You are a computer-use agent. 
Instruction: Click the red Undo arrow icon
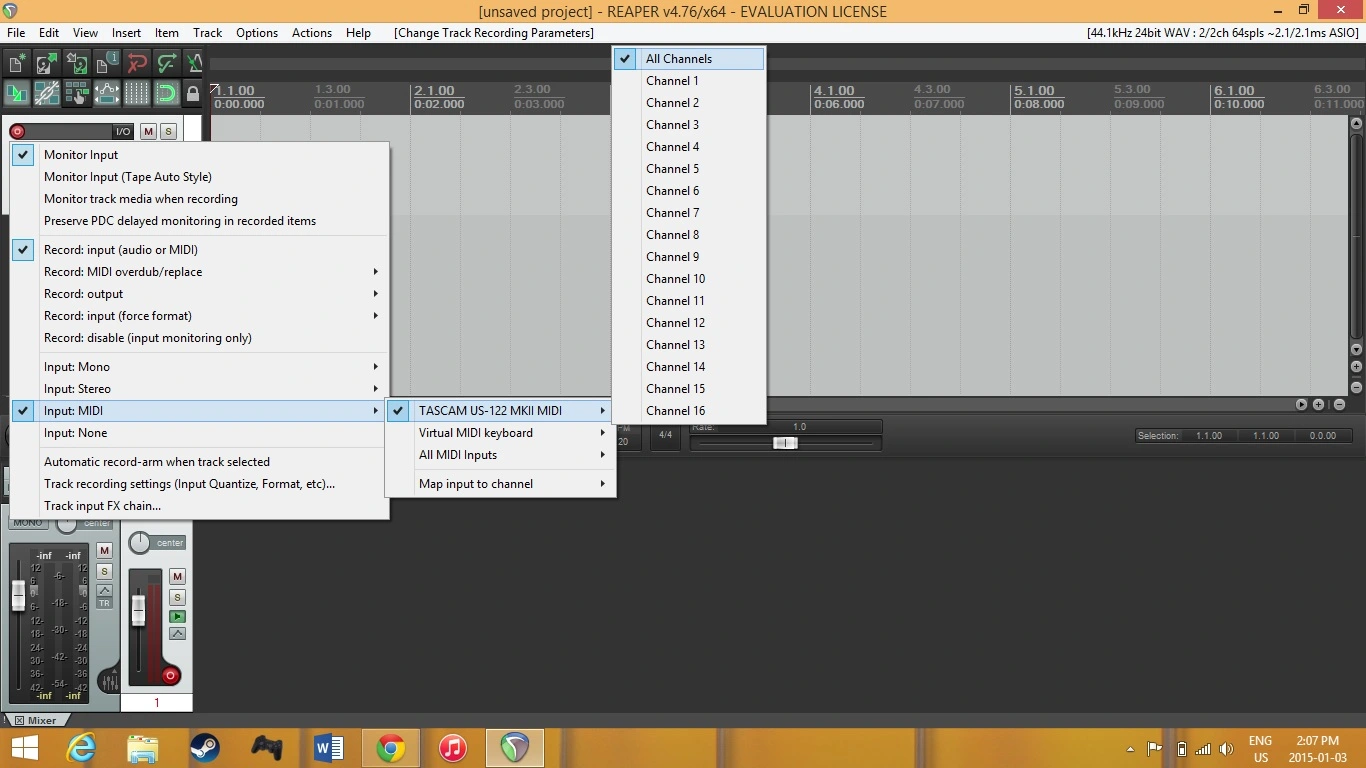pyautogui.click(x=137, y=64)
